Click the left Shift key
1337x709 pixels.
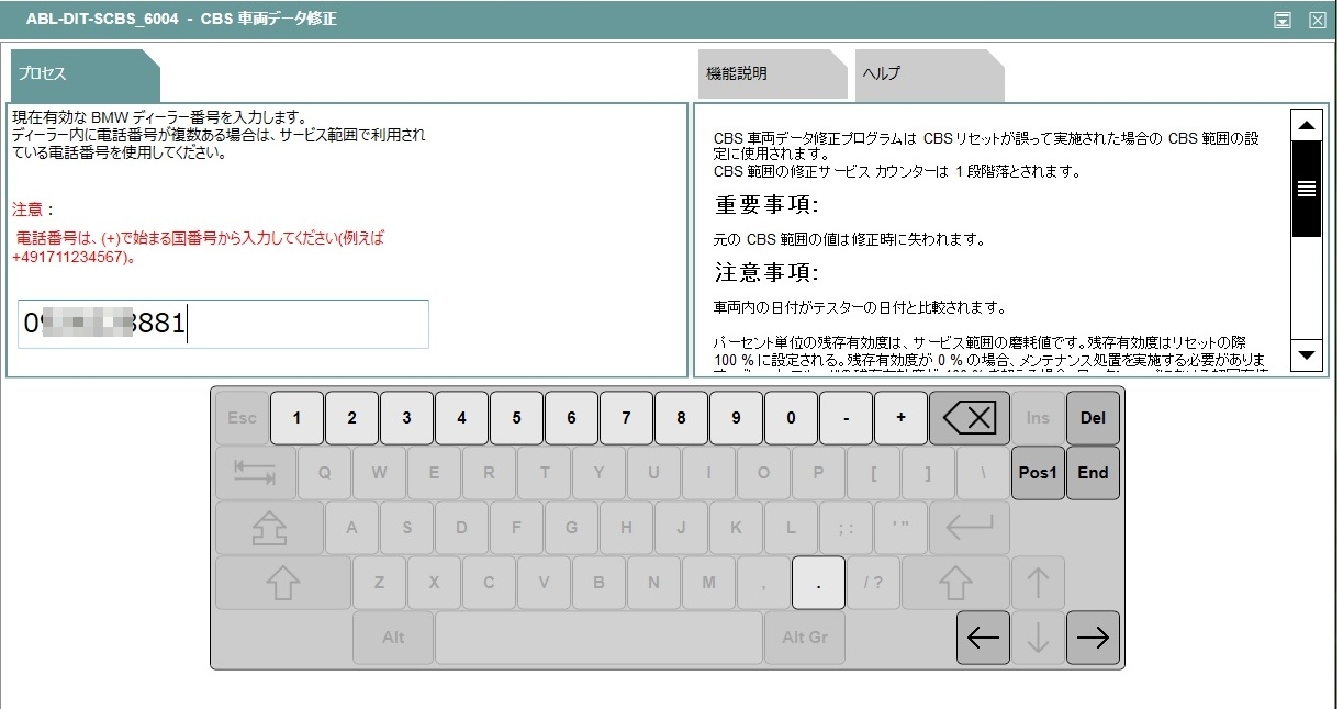[x=283, y=583]
